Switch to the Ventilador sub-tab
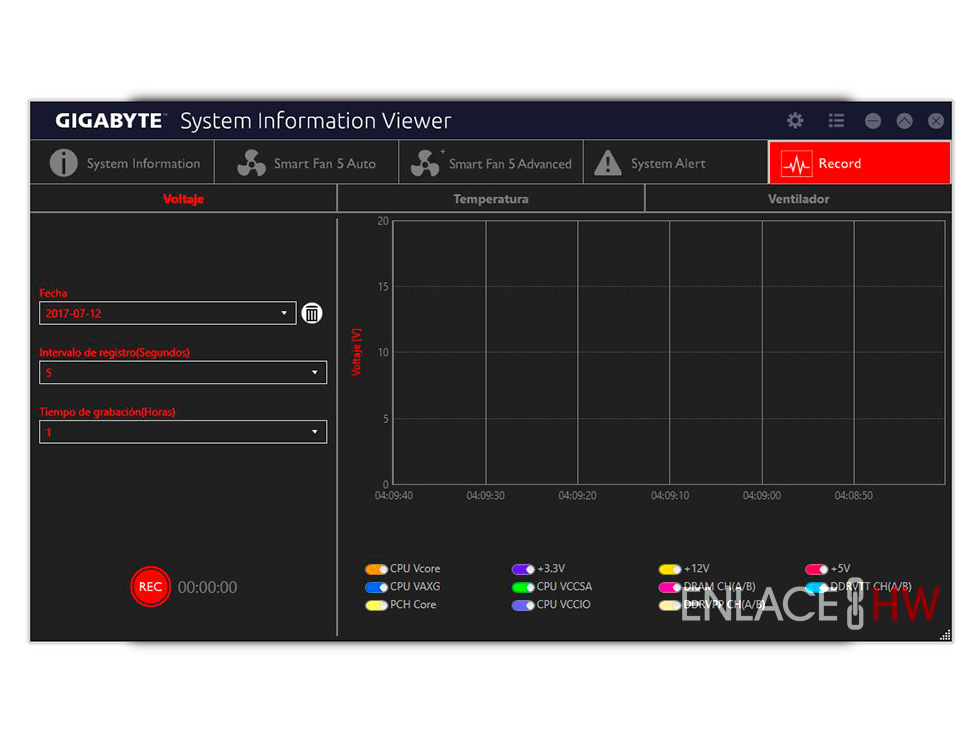Viewport: 980px width, 735px height. pyautogui.click(x=798, y=199)
